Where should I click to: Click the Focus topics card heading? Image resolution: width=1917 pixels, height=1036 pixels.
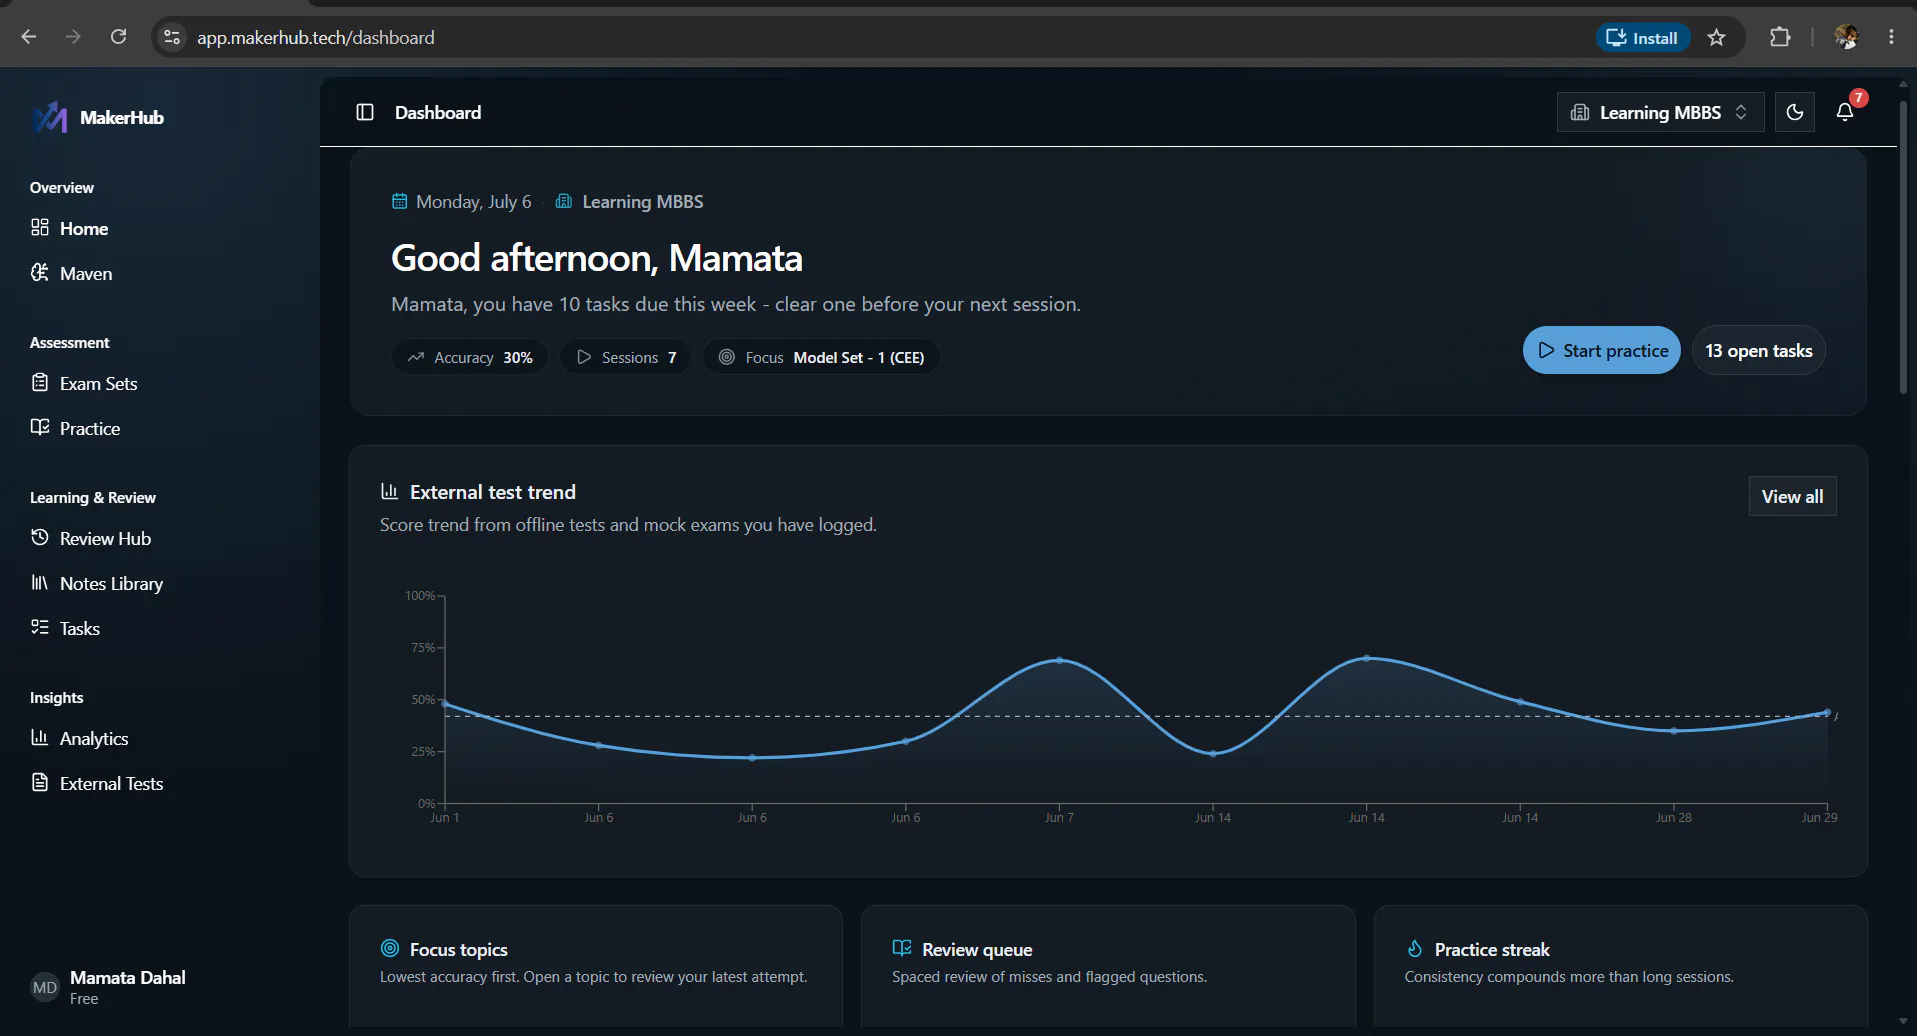click(x=459, y=949)
